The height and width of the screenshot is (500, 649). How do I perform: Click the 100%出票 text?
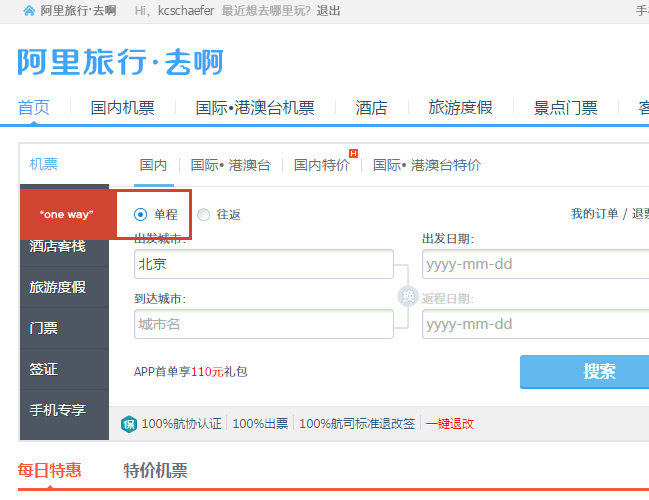[260, 424]
